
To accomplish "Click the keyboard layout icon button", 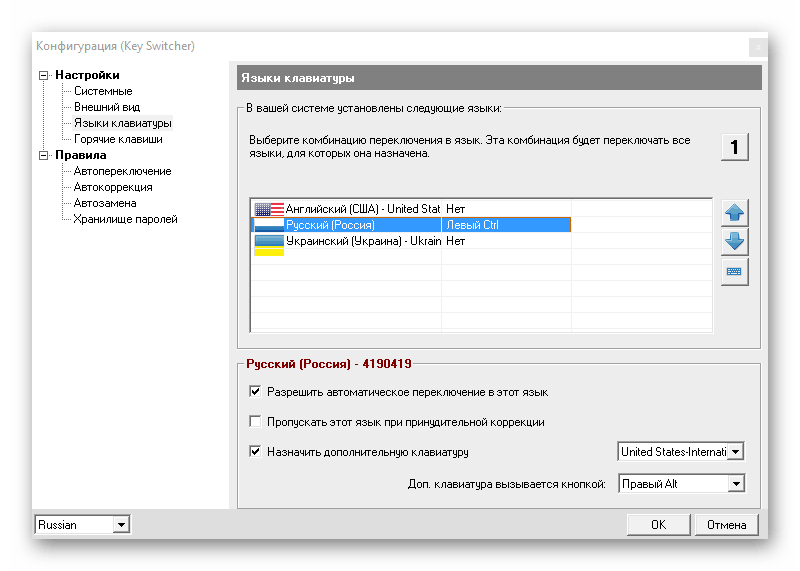I will tap(735, 272).
